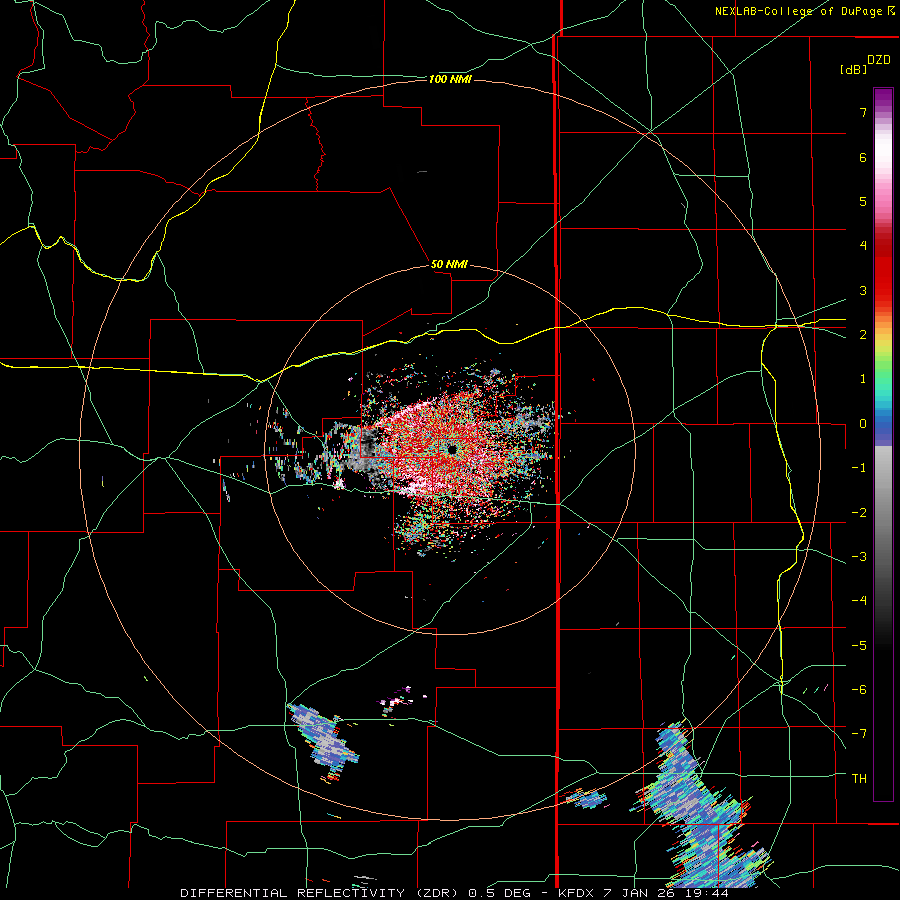Click the 1 value on the dB scale
Screen dimensions: 900x900
pos(863,379)
